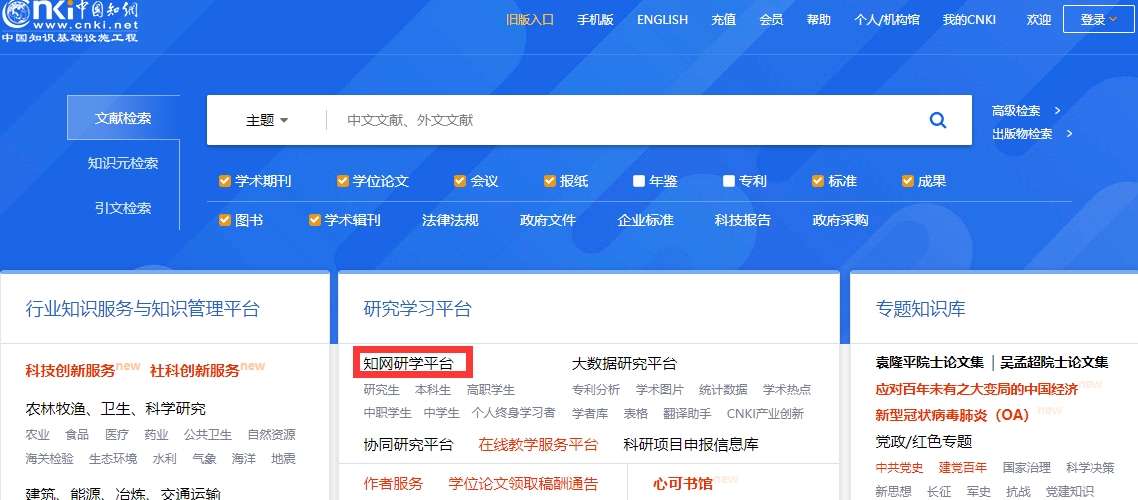Open the 登录 dropdown button
The width and height of the screenshot is (1138, 500).
click(x=1099, y=20)
